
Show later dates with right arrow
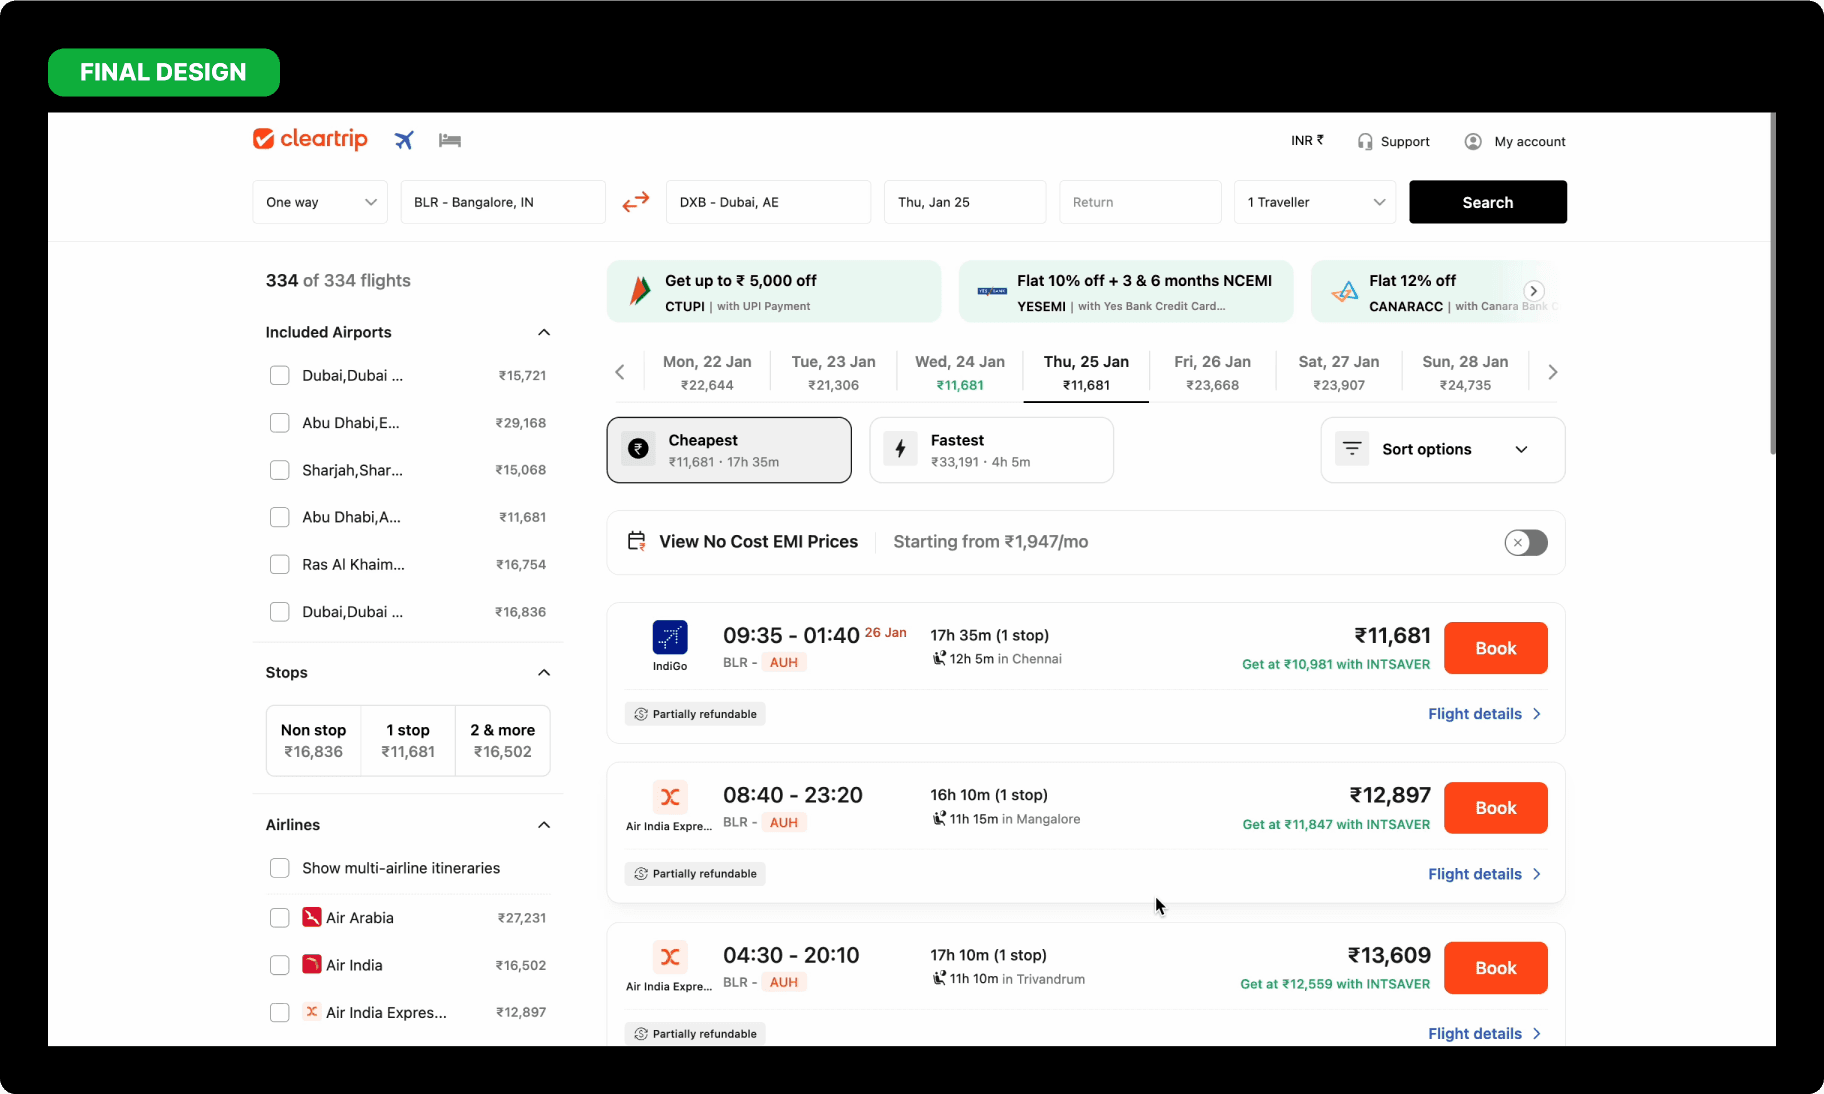1552,372
